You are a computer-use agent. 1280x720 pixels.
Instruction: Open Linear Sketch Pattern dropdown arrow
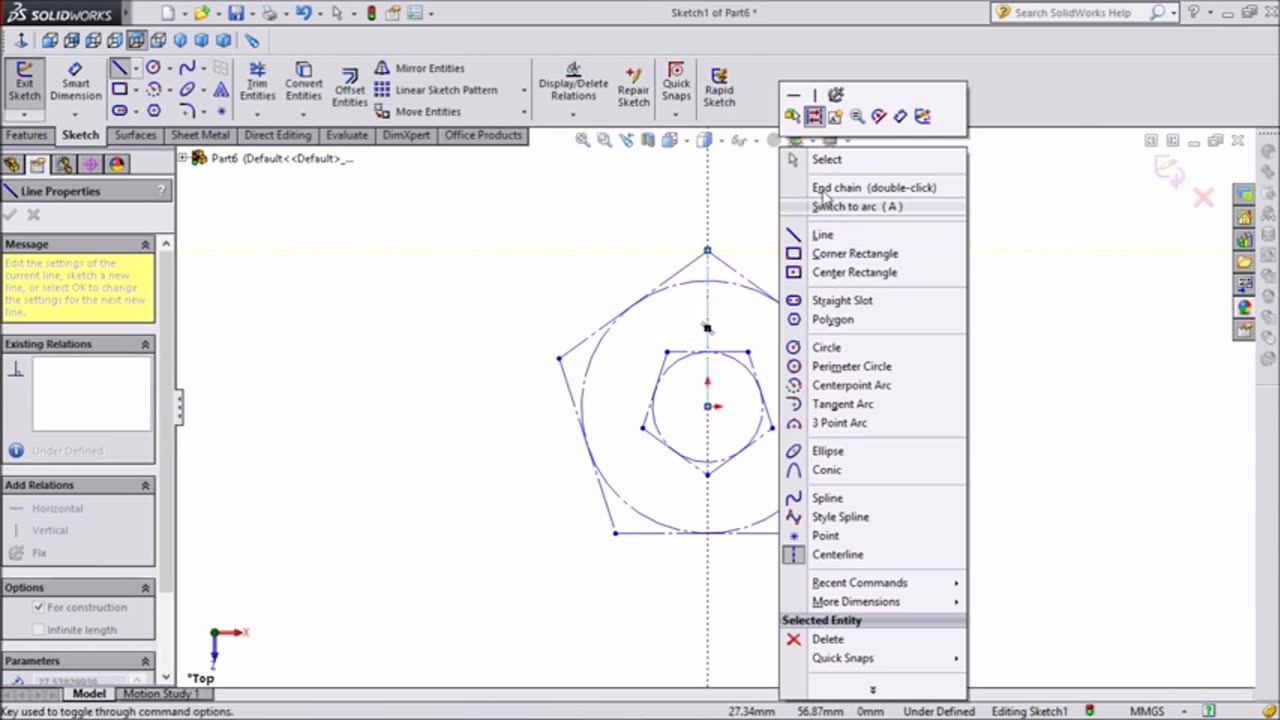pos(523,90)
